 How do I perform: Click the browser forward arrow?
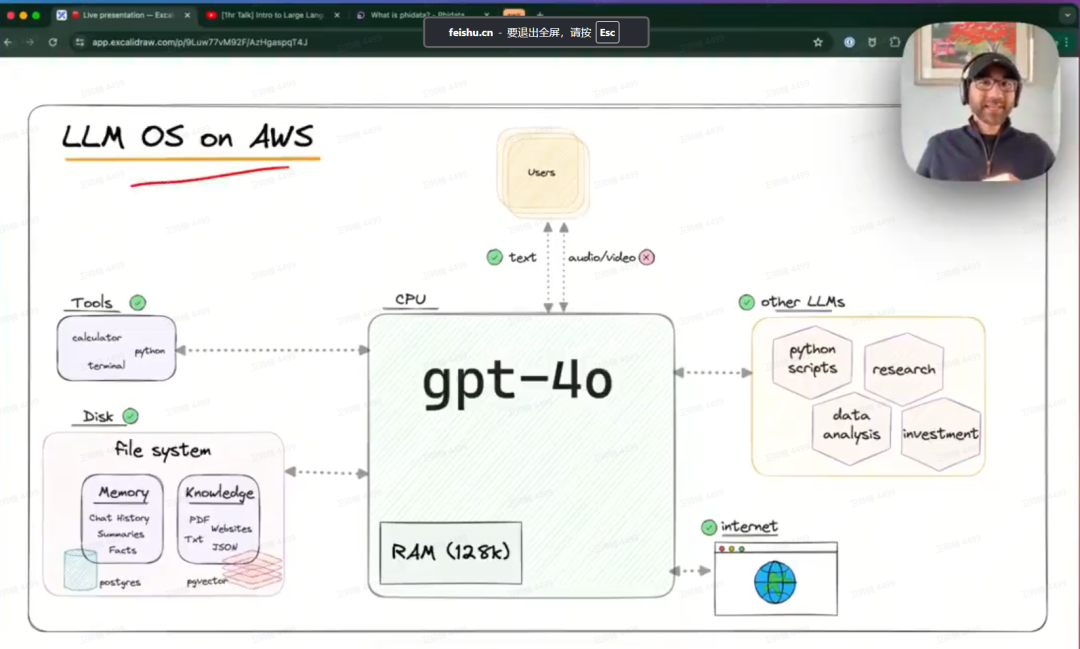[x=30, y=42]
